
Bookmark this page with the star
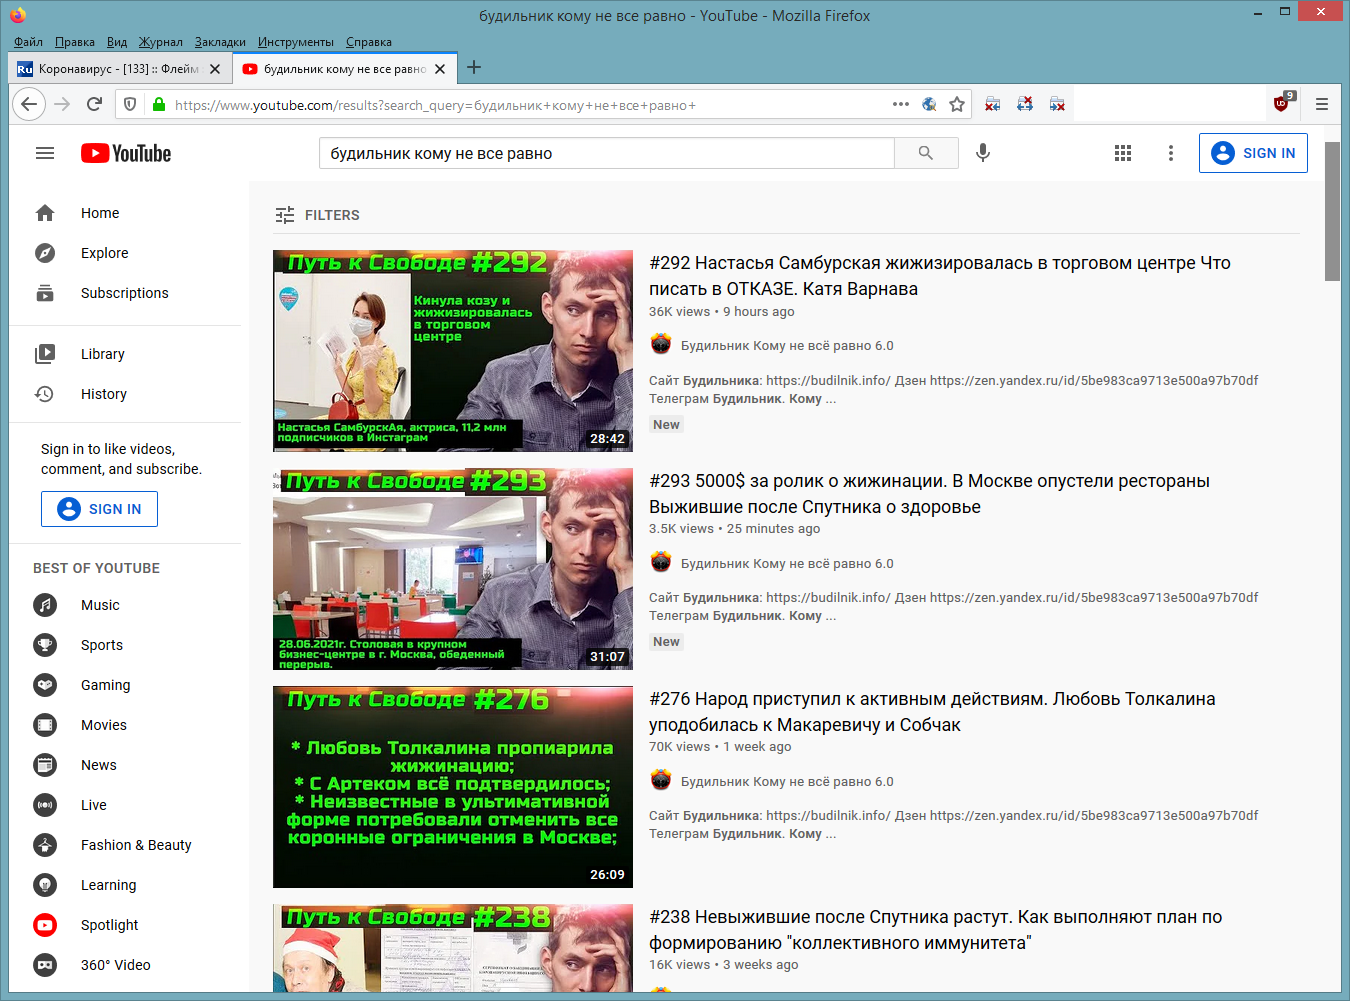[957, 104]
